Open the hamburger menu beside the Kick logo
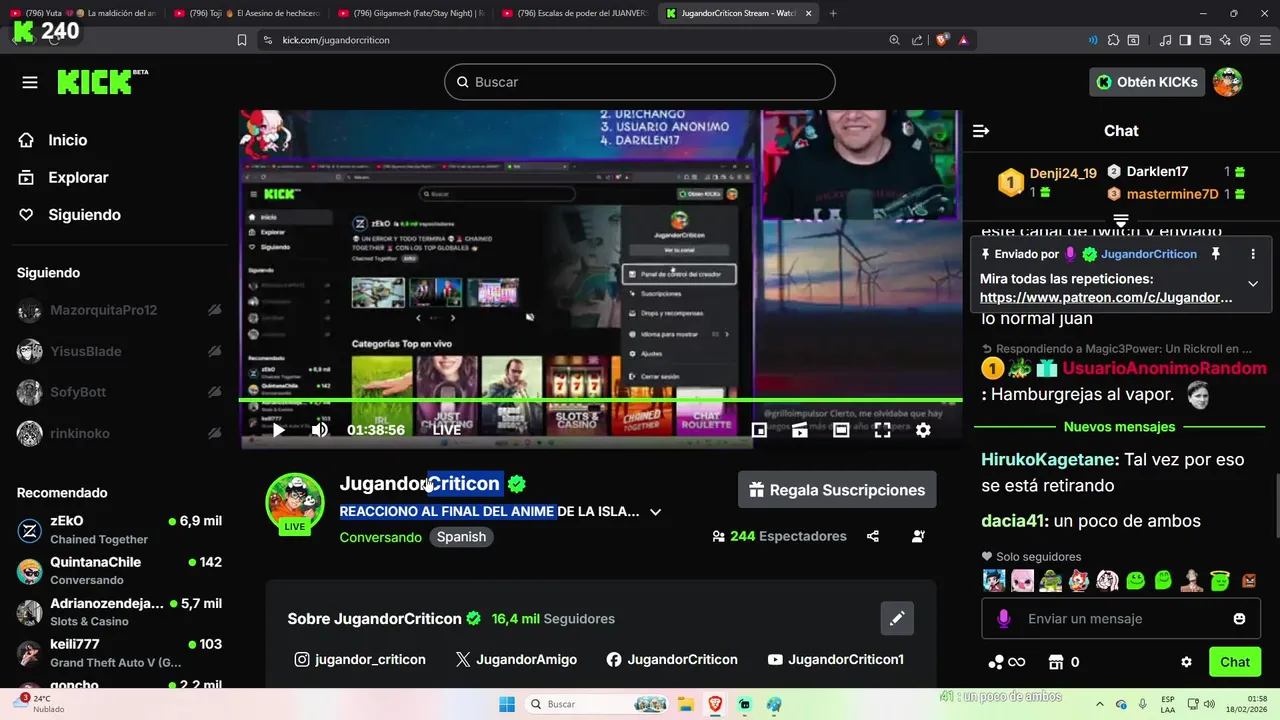Viewport: 1280px width, 720px height. (30, 82)
